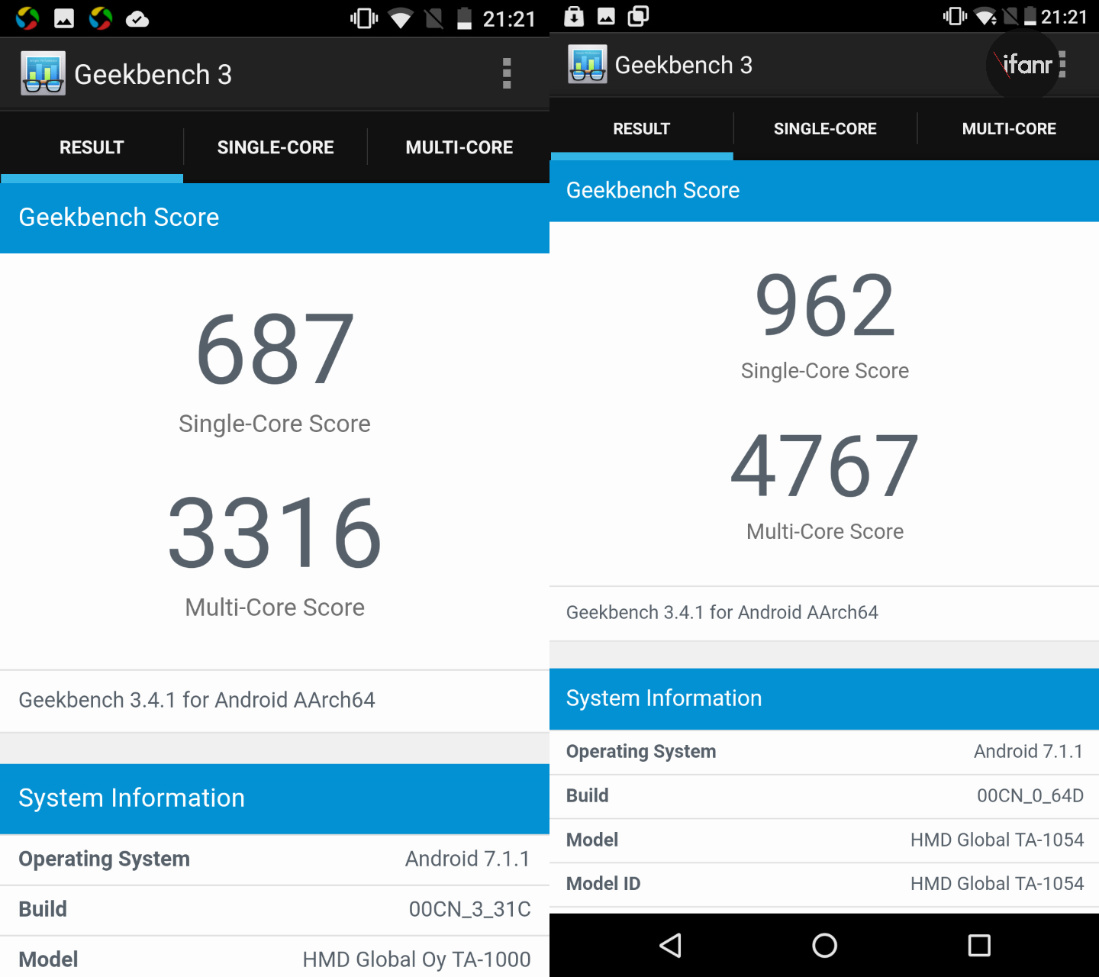Tap the Geekbench 3 app icon on left screen
Viewport: 1099px width, 977px height.
pos(43,74)
